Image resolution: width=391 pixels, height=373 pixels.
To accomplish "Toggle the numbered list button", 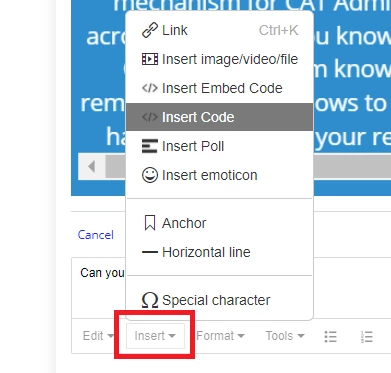I will (367, 336).
